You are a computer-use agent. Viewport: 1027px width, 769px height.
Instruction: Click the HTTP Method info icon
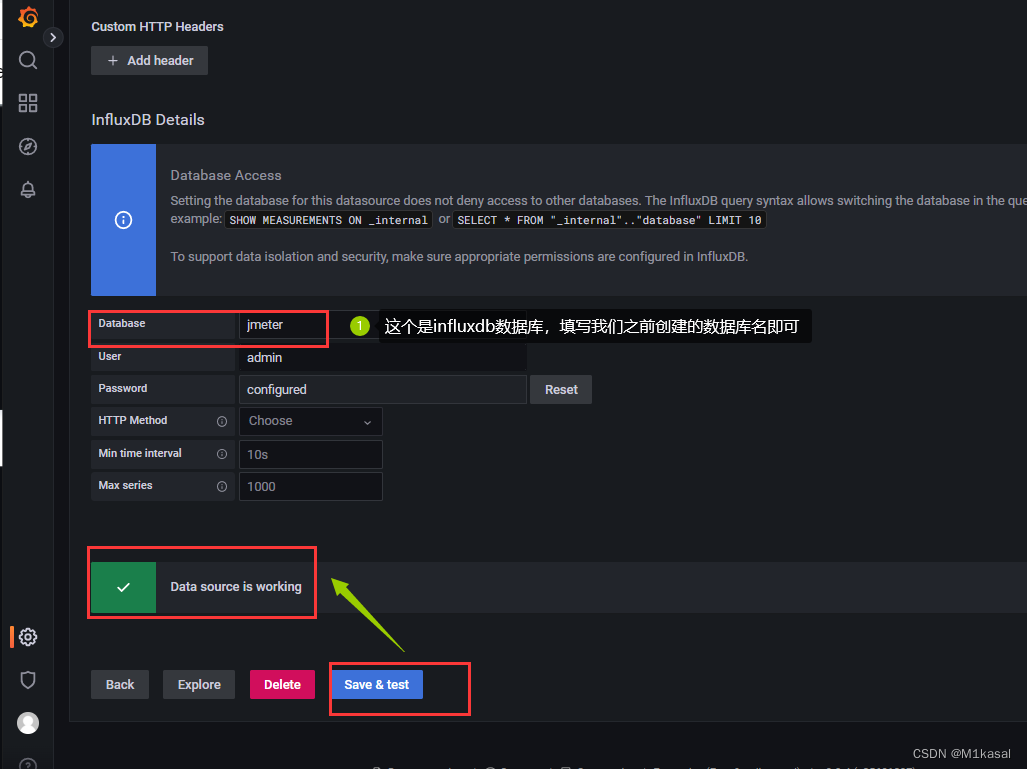click(x=222, y=421)
